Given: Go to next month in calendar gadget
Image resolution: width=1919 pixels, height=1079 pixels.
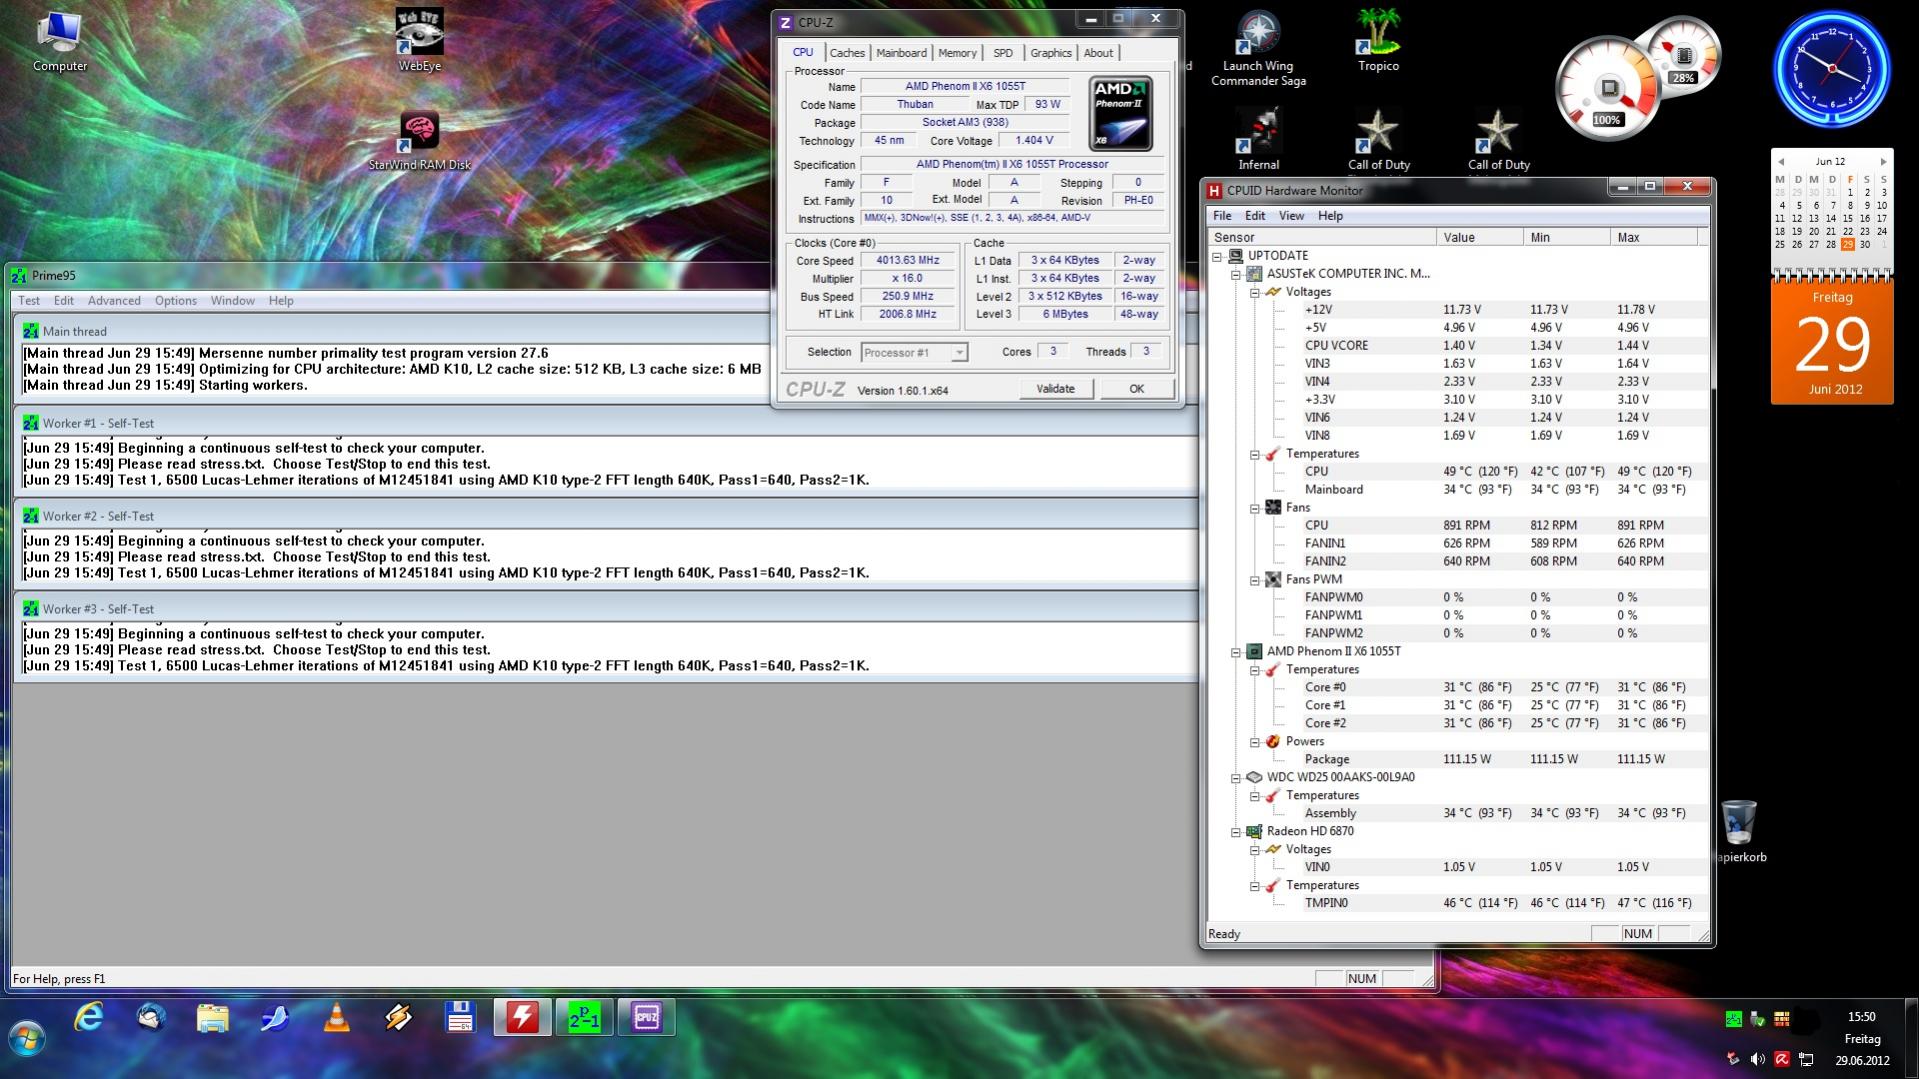Looking at the screenshot, I should click(1883, 162).
